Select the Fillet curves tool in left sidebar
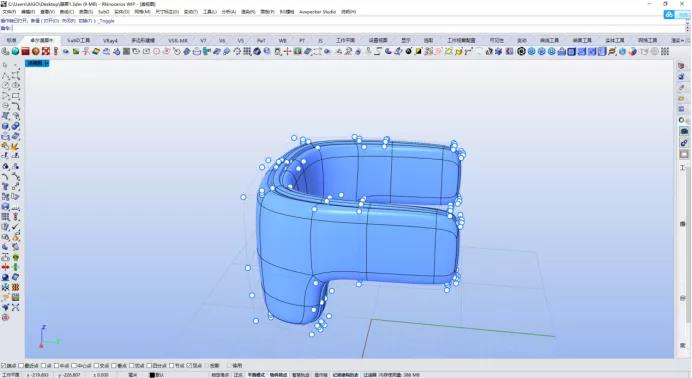The height and width of the screenshot is (378, 692). pyautogui.click(x=15, y=106)
